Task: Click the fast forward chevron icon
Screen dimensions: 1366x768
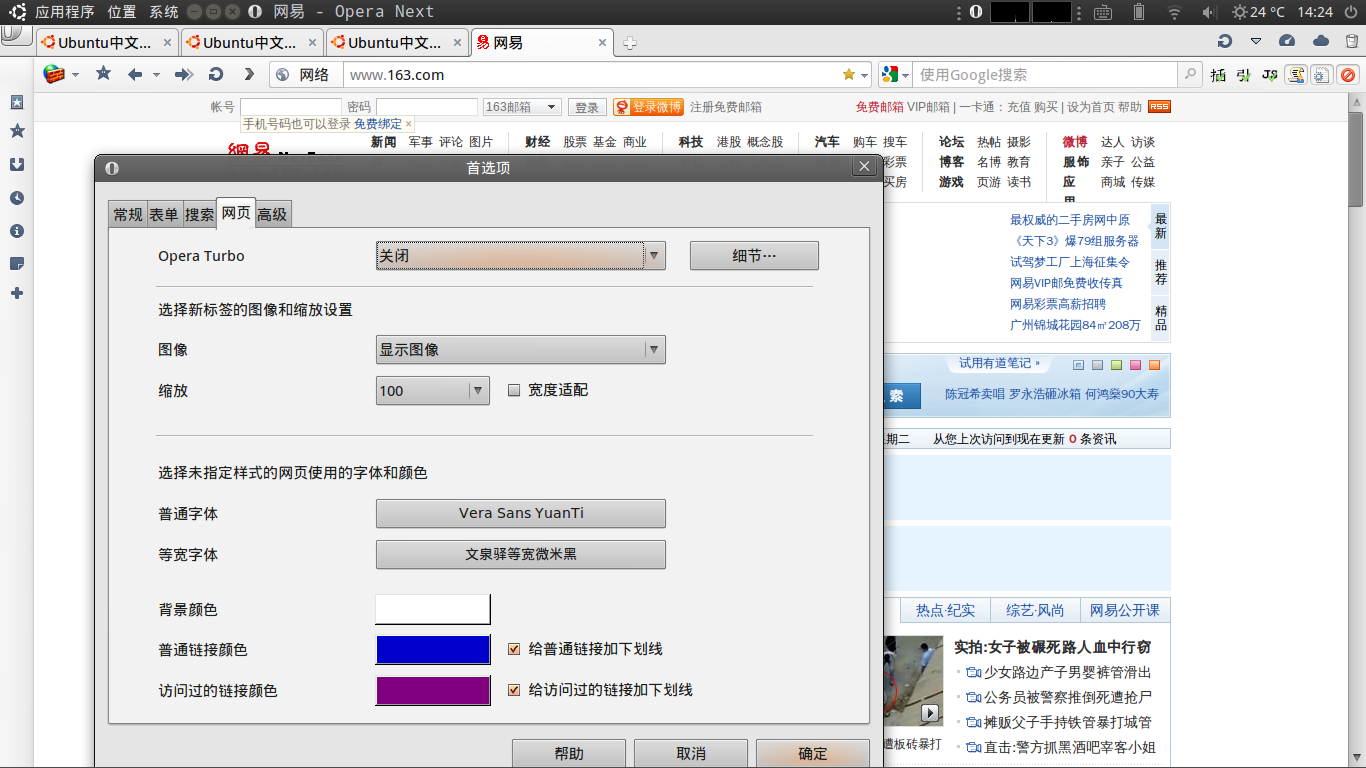Action: click(249, 74)
